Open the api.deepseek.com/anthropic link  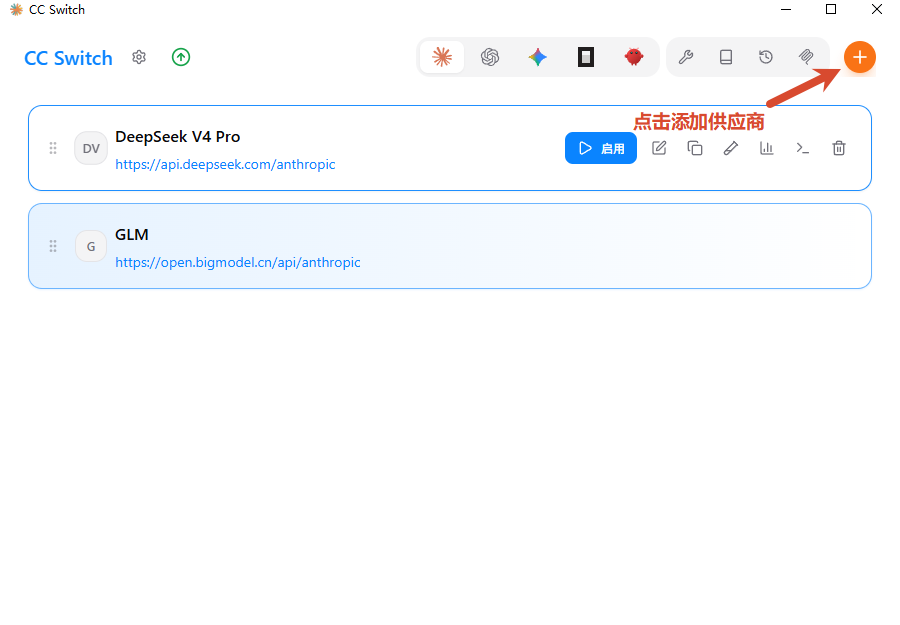click(x=225, y=165)
